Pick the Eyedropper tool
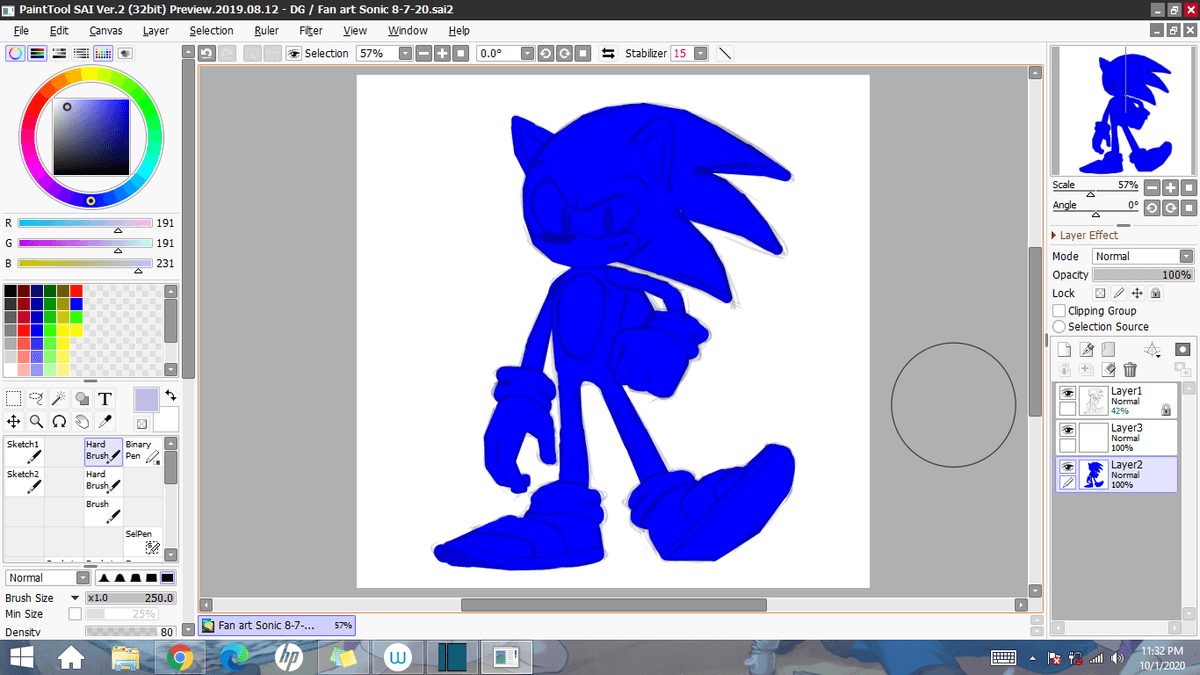This screenshot has height=675, width=1200. pyautogui.click(x=103, y=422)
